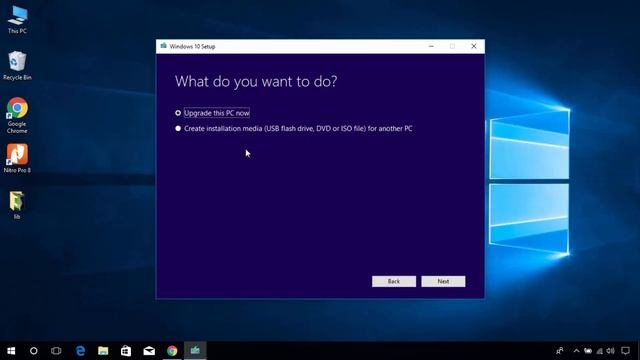640x360 pixels.
Task: Open network status tray icon
Action: 599,351
